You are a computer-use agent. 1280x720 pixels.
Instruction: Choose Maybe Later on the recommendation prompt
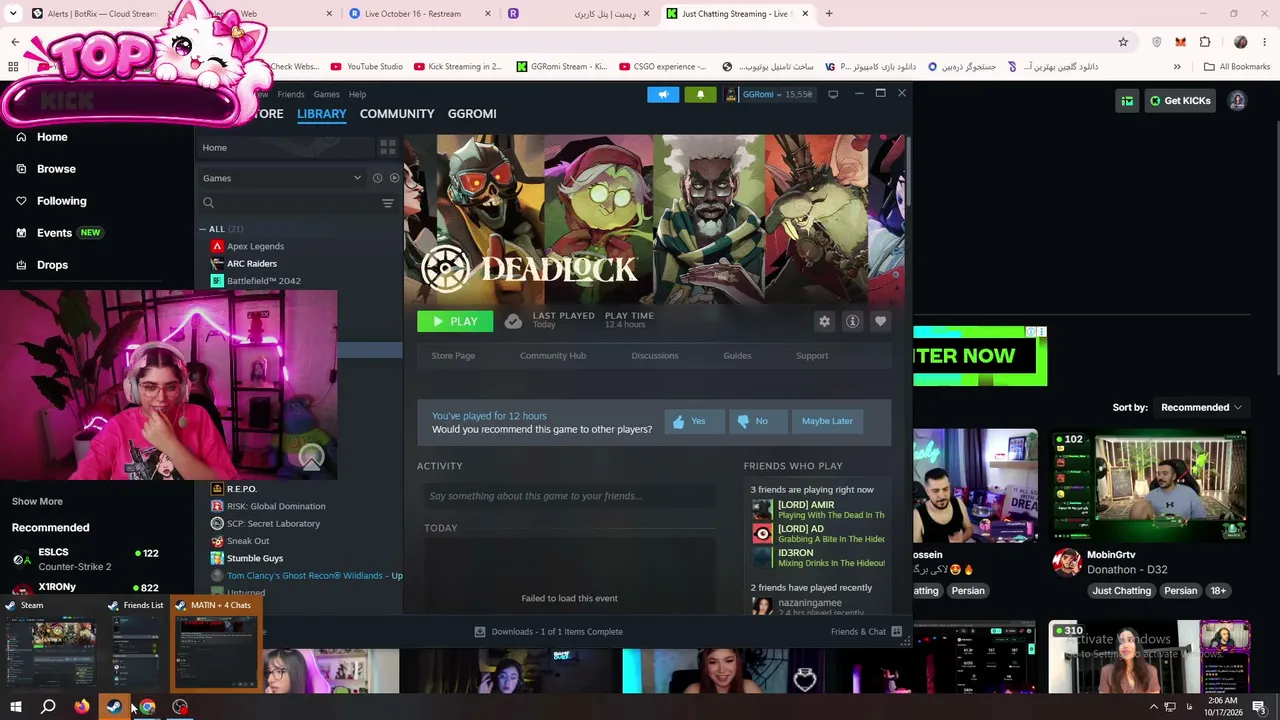click(827, 421)
